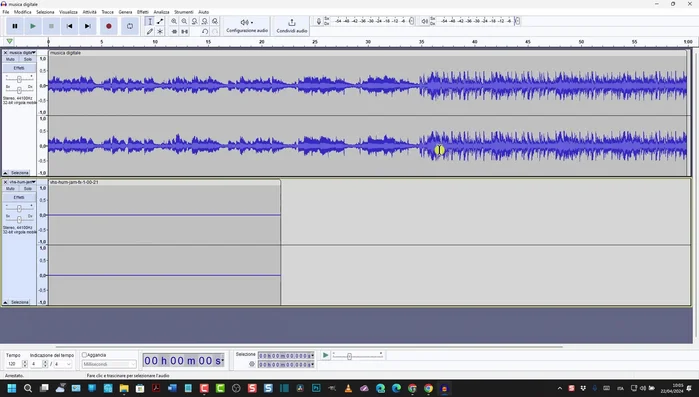The width and height of the screenshot is (699, 397).
Task: Open the time display format dropdown
Action: (222, 360)
